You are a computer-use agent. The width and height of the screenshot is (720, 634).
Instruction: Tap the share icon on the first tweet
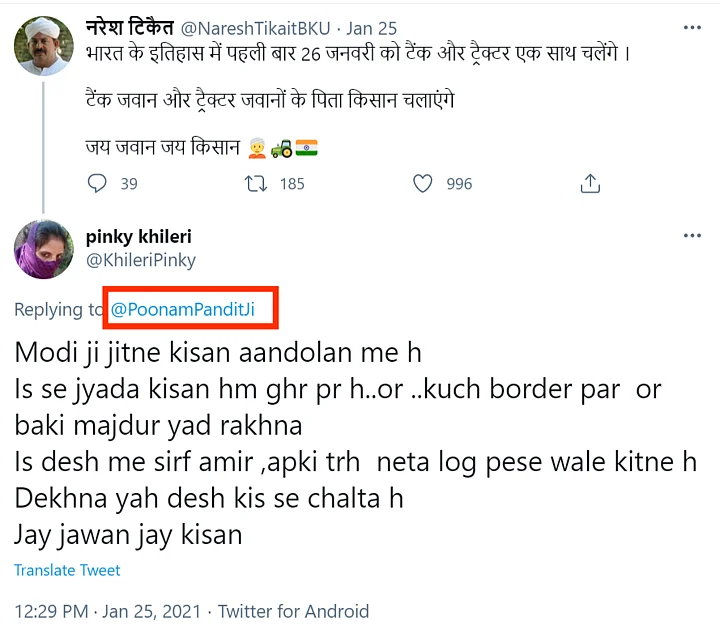point(590,184)
